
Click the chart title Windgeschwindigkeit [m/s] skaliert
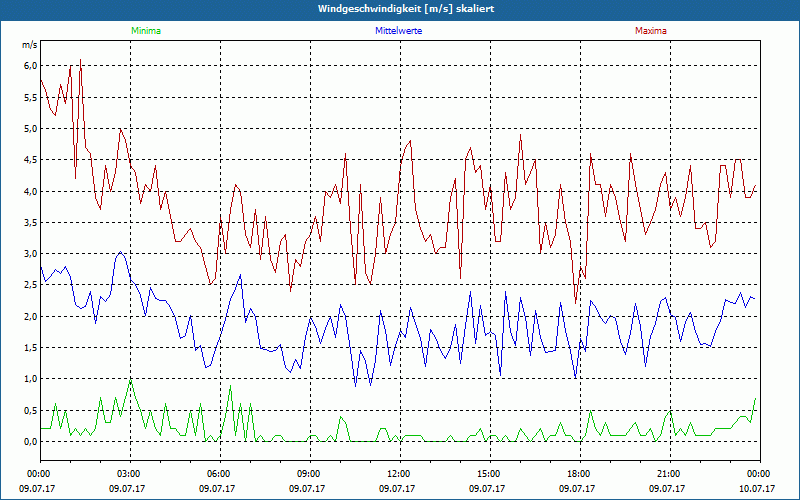click(x=406, y=9)
